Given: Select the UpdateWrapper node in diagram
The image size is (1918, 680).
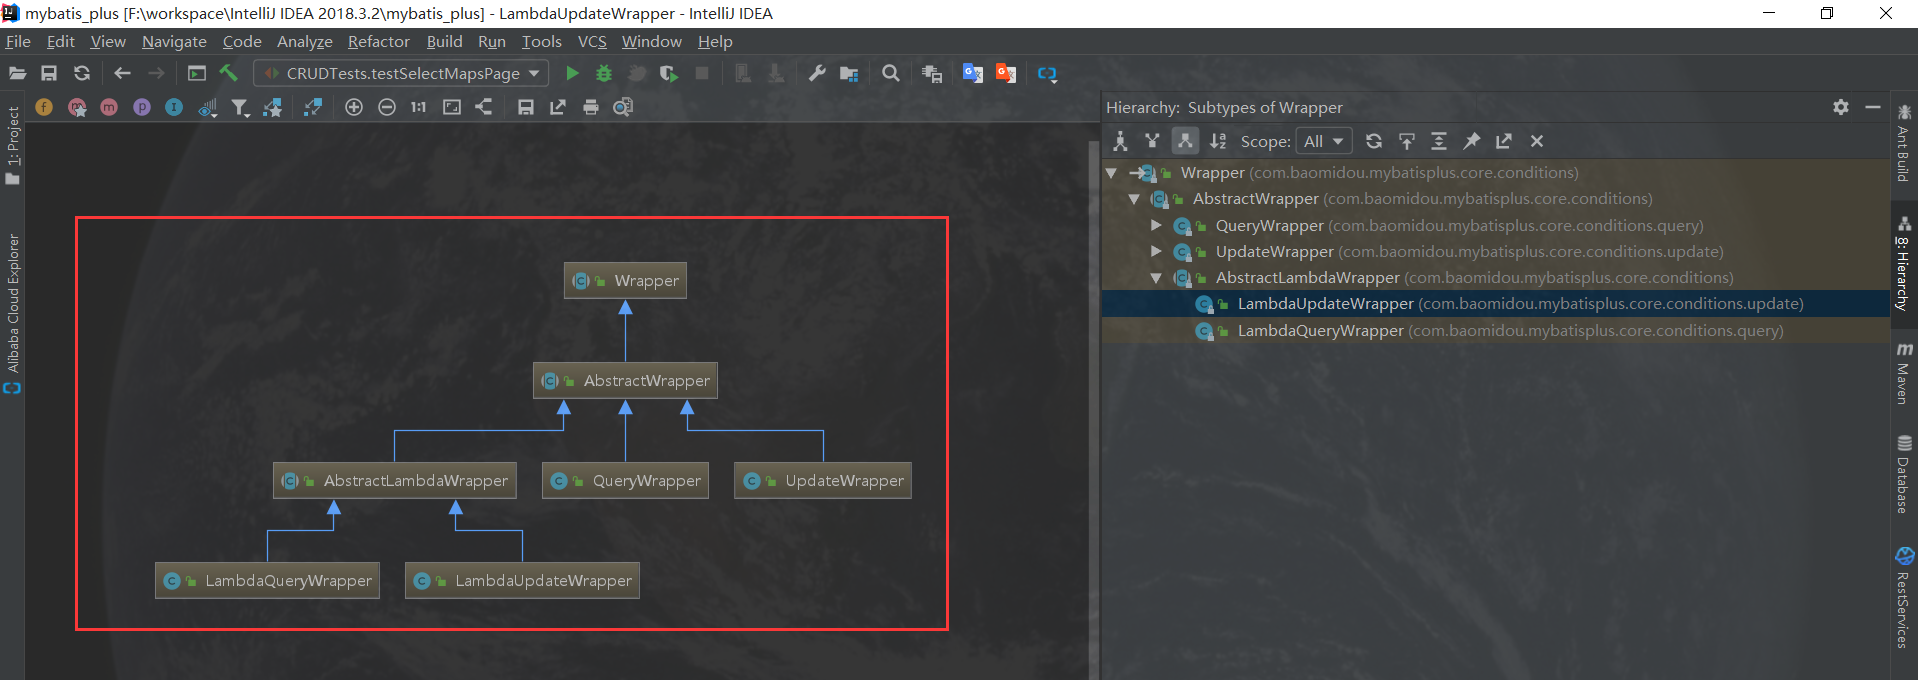Looking at the screenshot, I should [823, 481].
